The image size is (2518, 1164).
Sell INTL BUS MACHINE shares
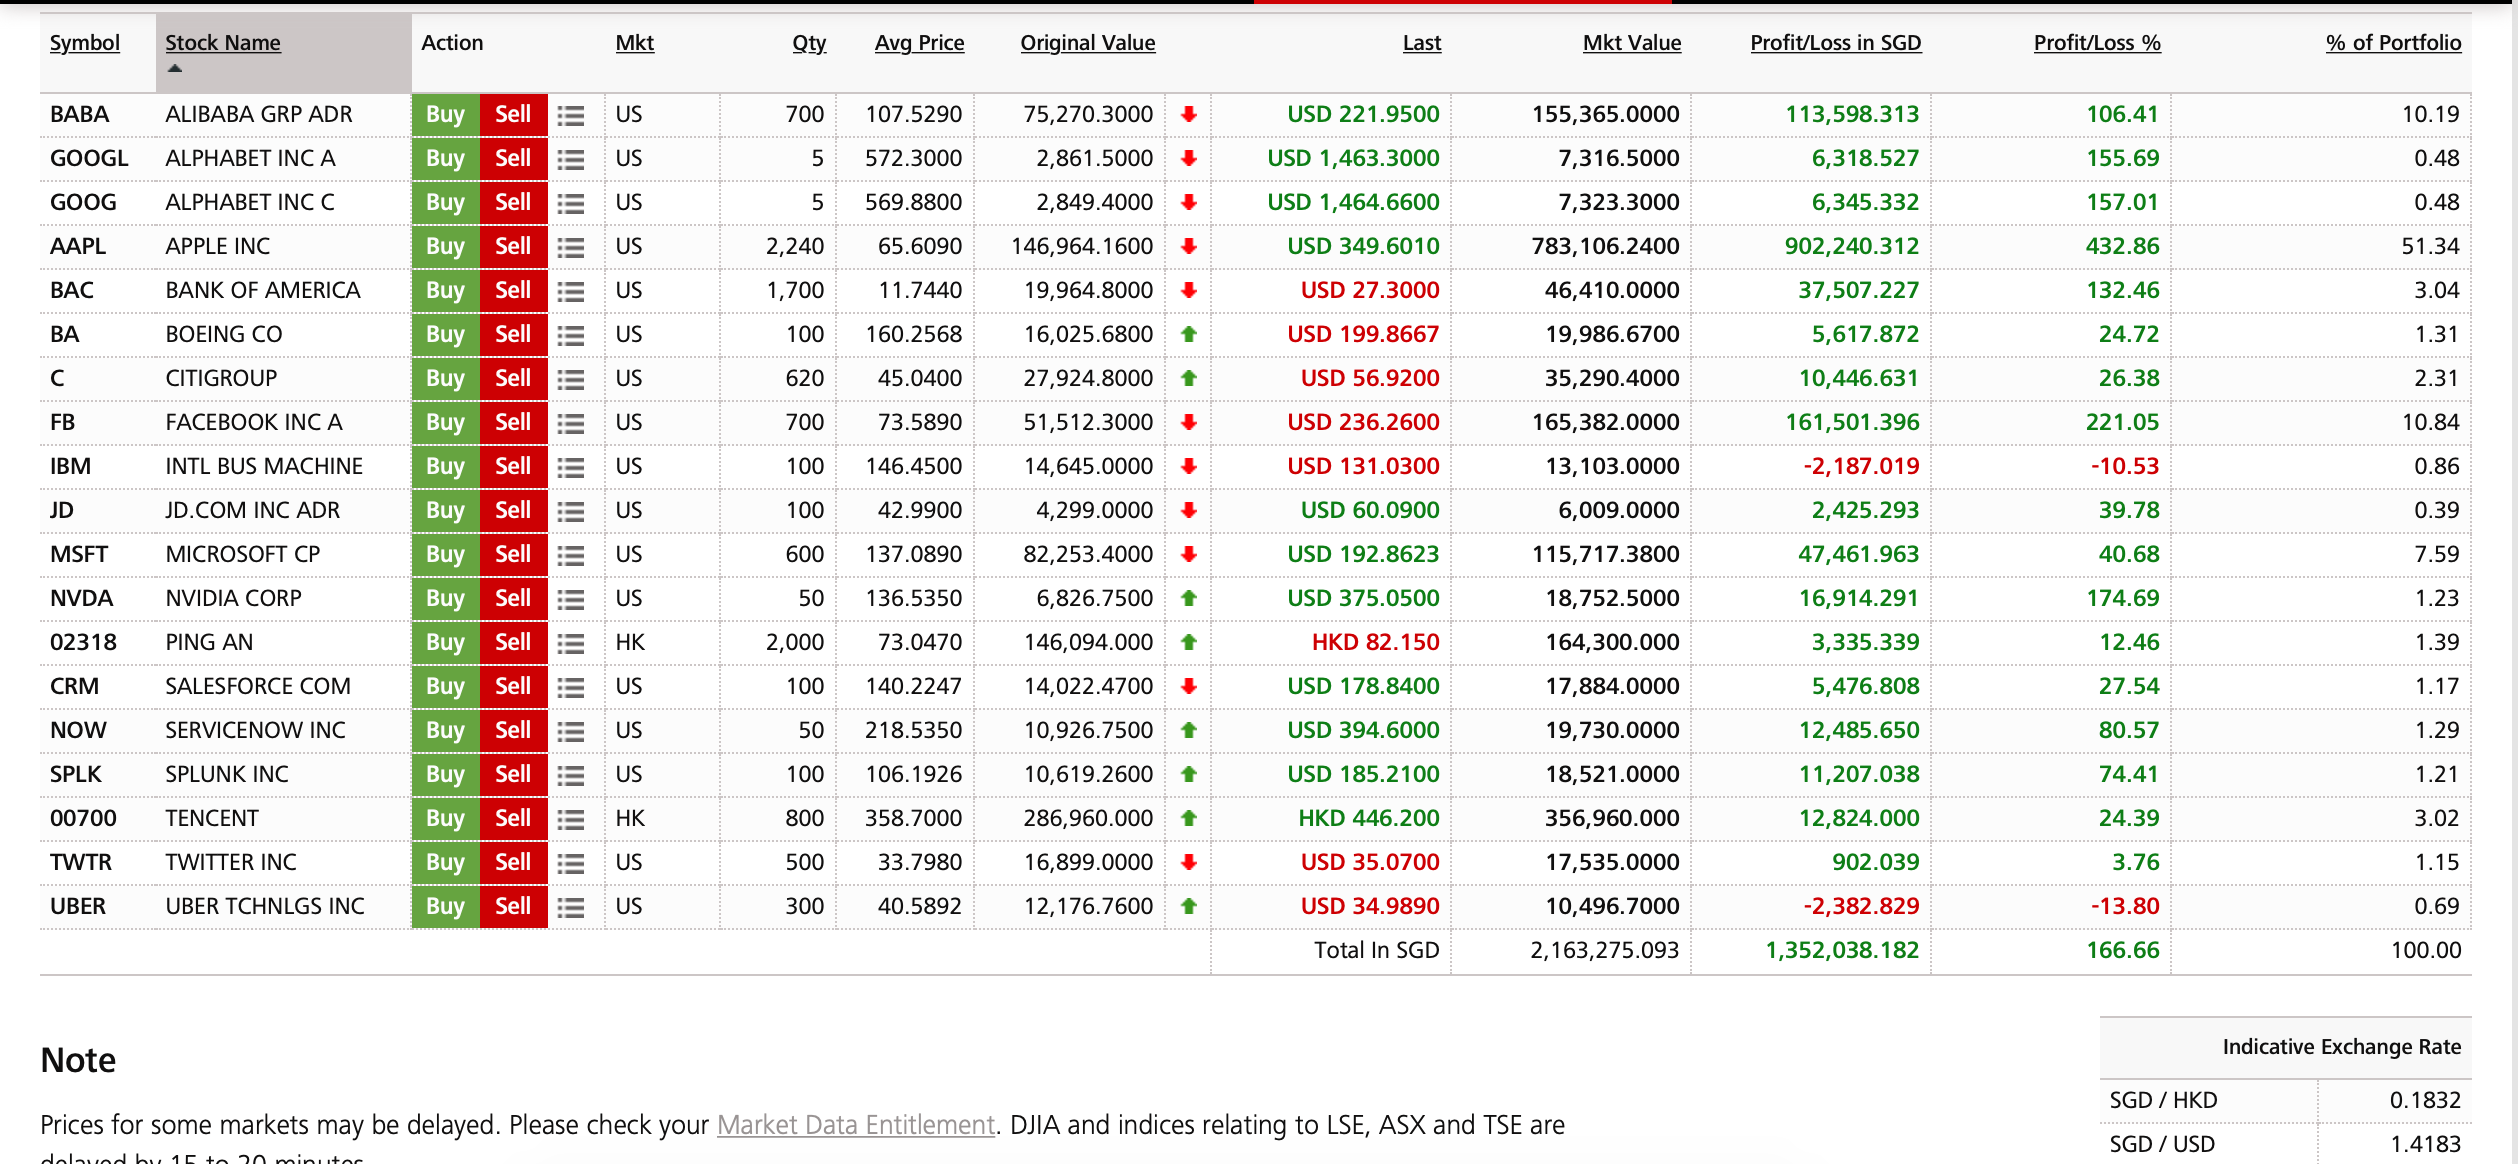514,467
